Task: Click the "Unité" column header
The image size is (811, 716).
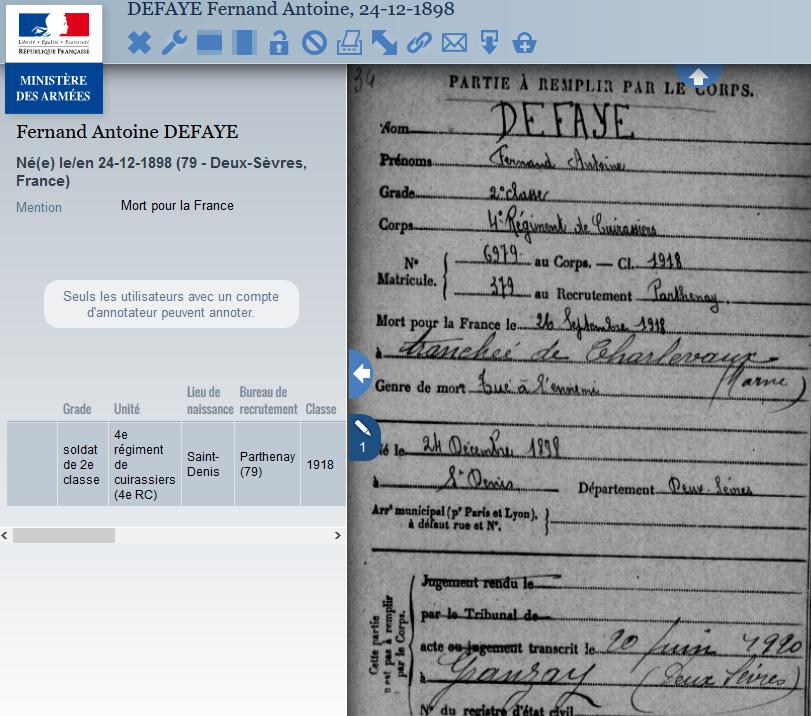Action: tap(127, 409)
